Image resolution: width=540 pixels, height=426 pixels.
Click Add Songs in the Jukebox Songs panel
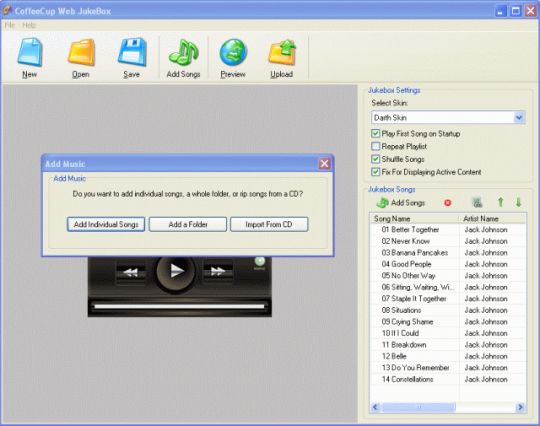[401, 203]
